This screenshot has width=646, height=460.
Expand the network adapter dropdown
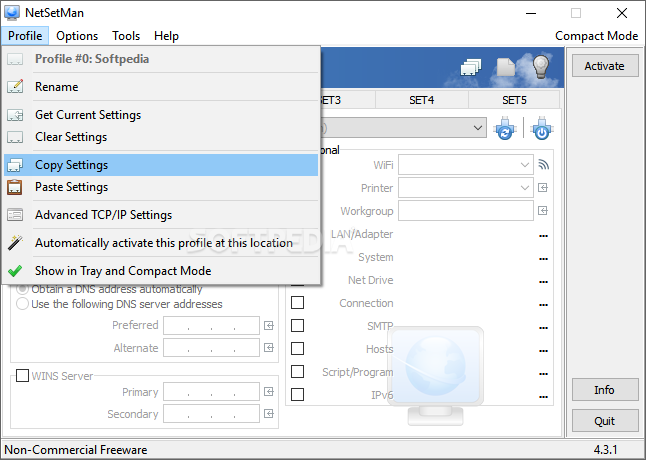[478, 128]
